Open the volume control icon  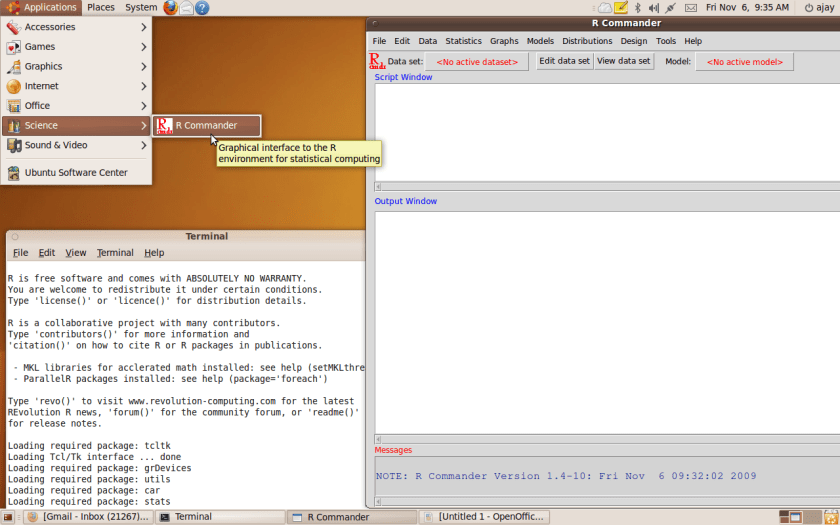point(654,8)
